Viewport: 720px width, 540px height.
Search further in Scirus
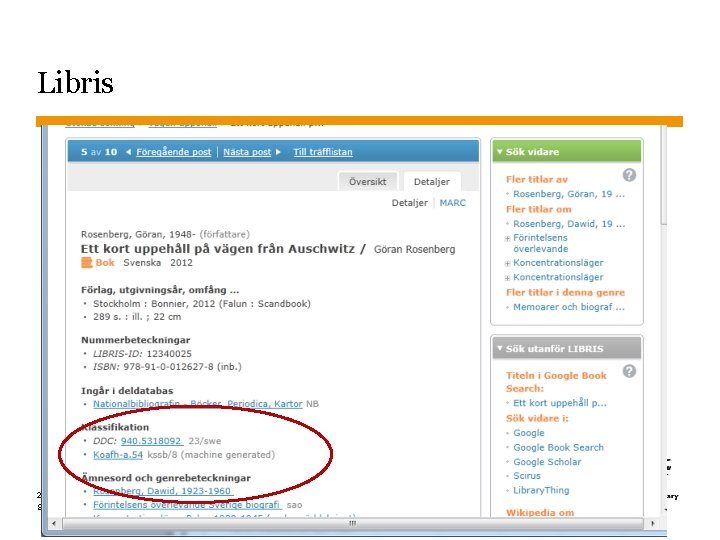point(527,476)
